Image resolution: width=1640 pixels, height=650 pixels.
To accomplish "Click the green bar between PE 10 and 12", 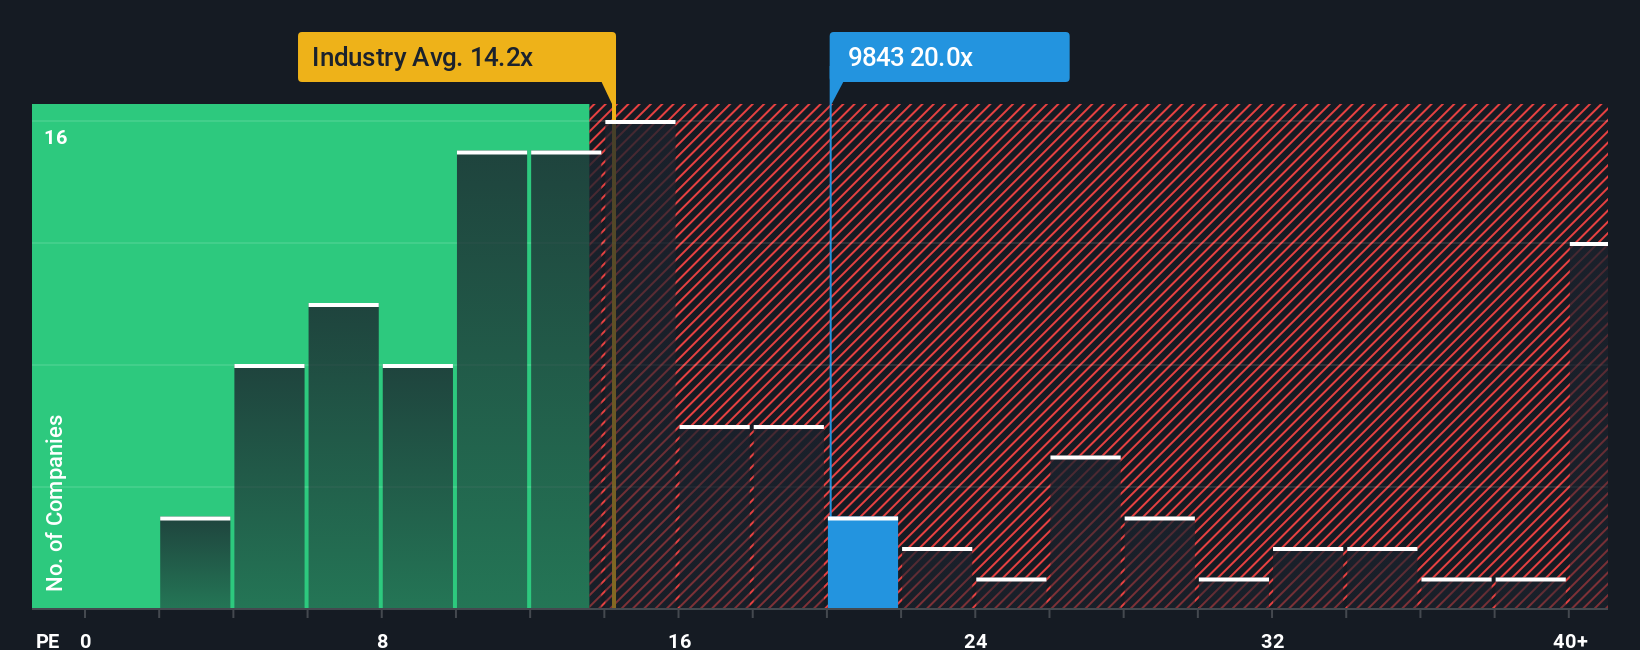I will [492, 380].
